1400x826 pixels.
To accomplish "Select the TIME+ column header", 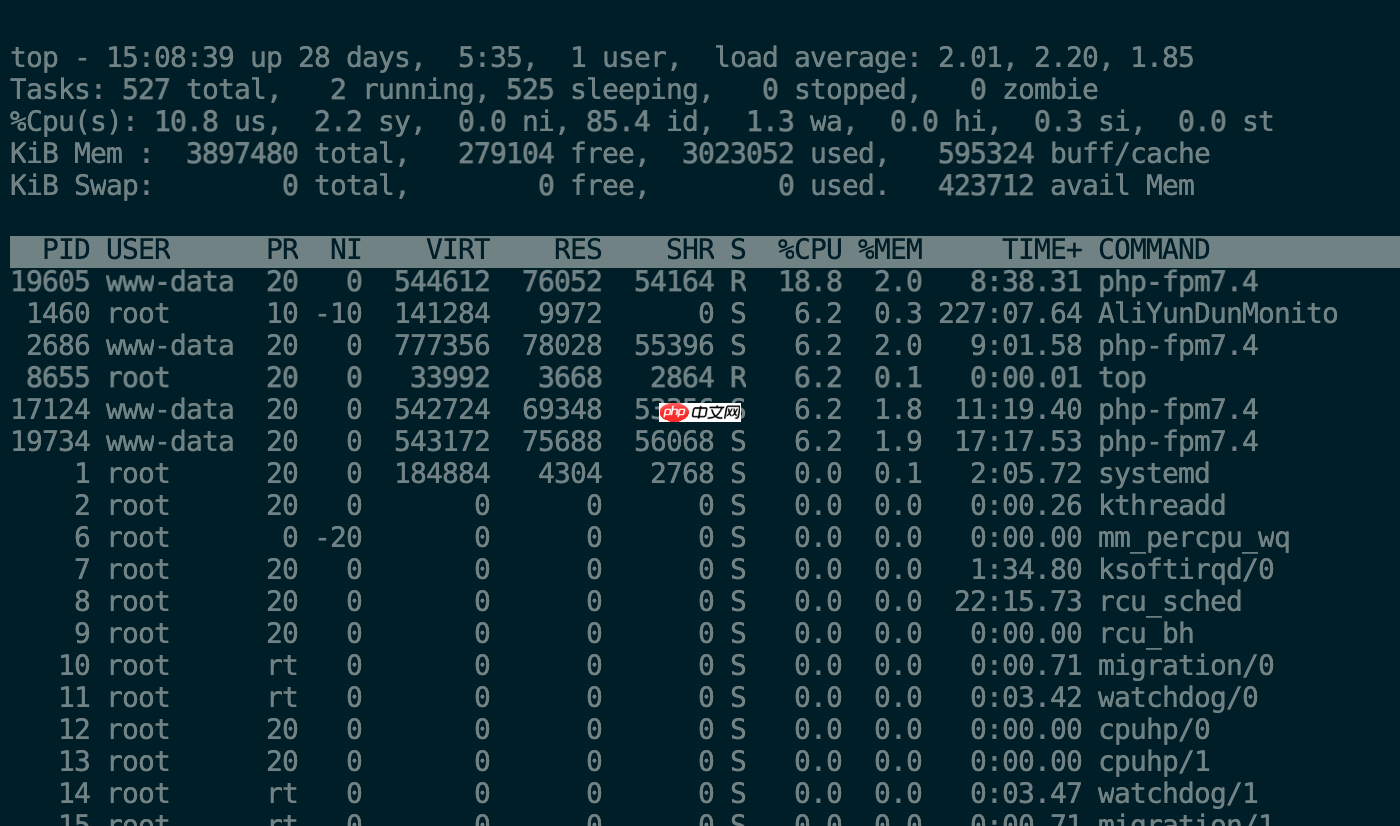I will click(x=1044, y=249).
